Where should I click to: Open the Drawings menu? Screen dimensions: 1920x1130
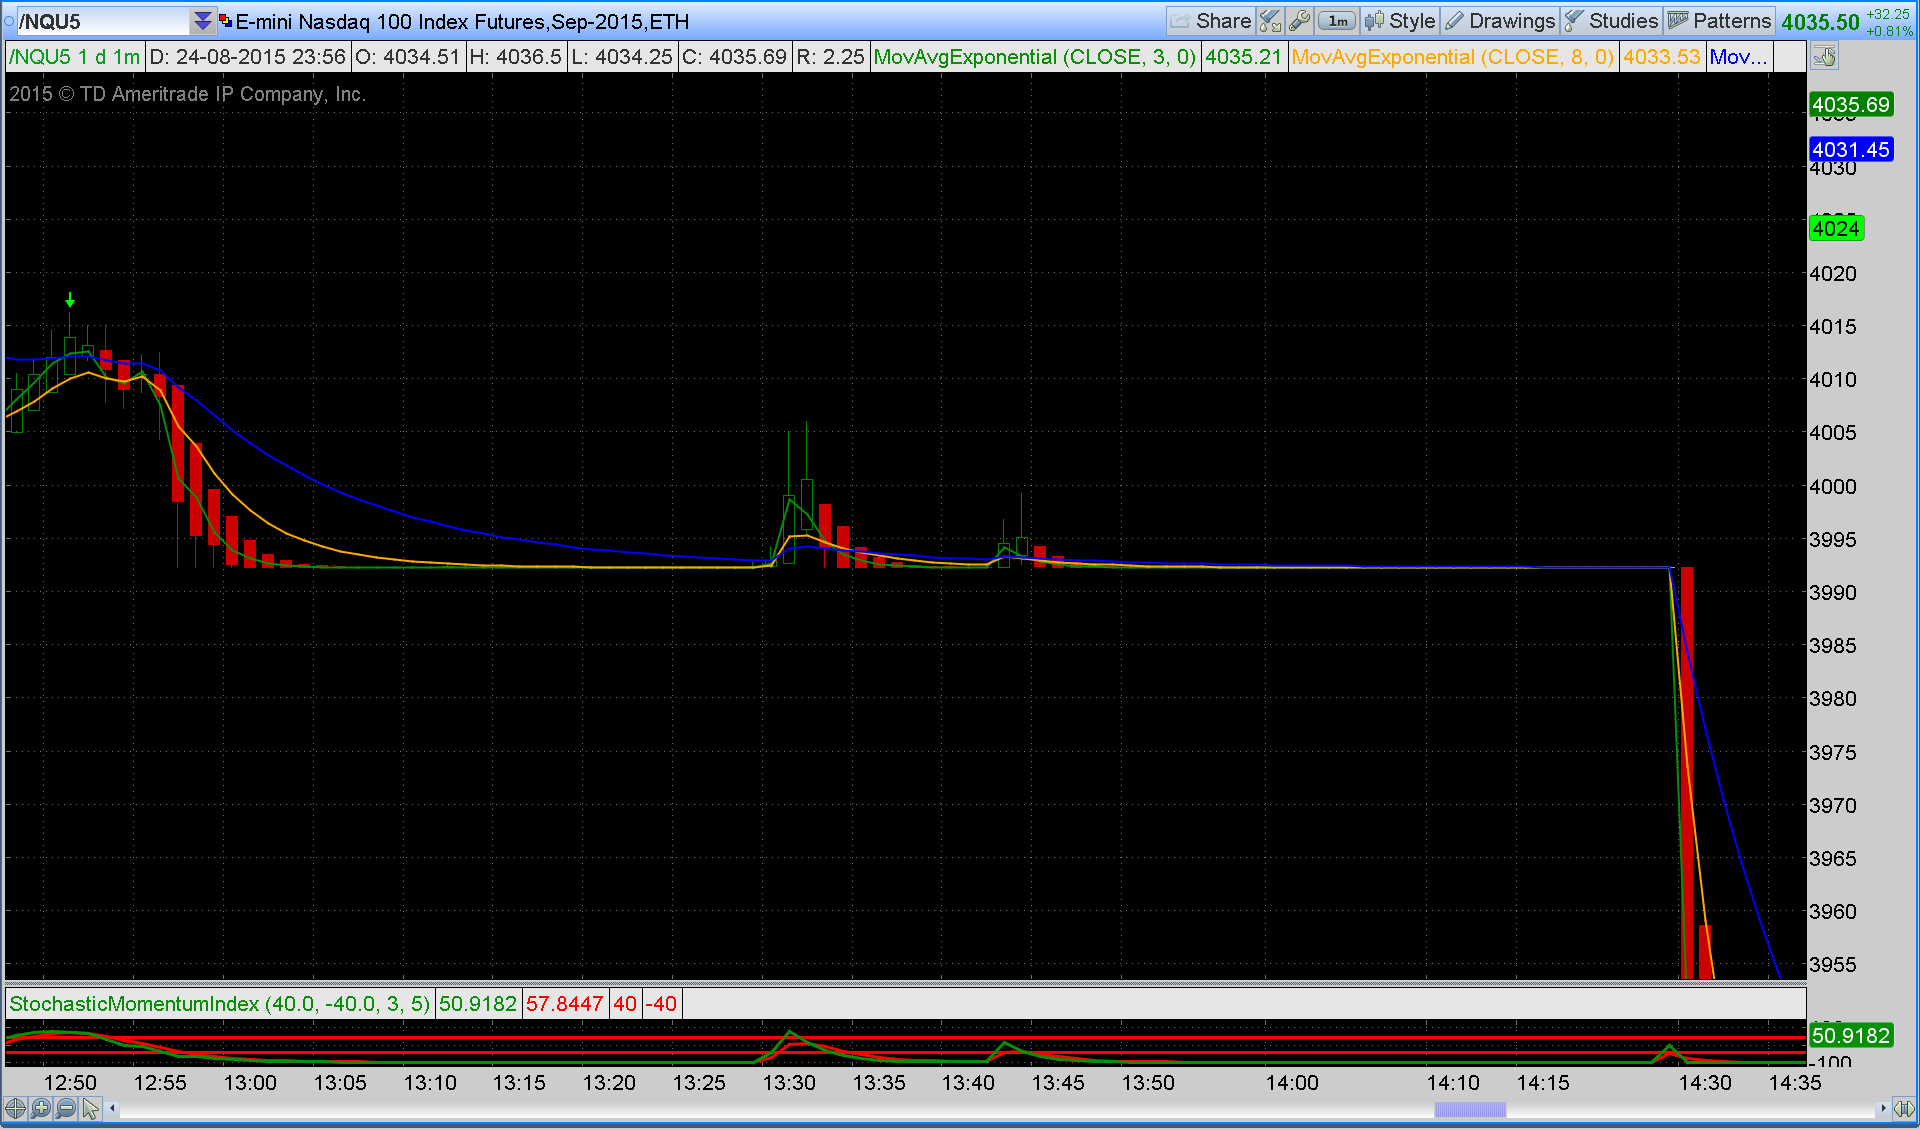[1500, 21]
